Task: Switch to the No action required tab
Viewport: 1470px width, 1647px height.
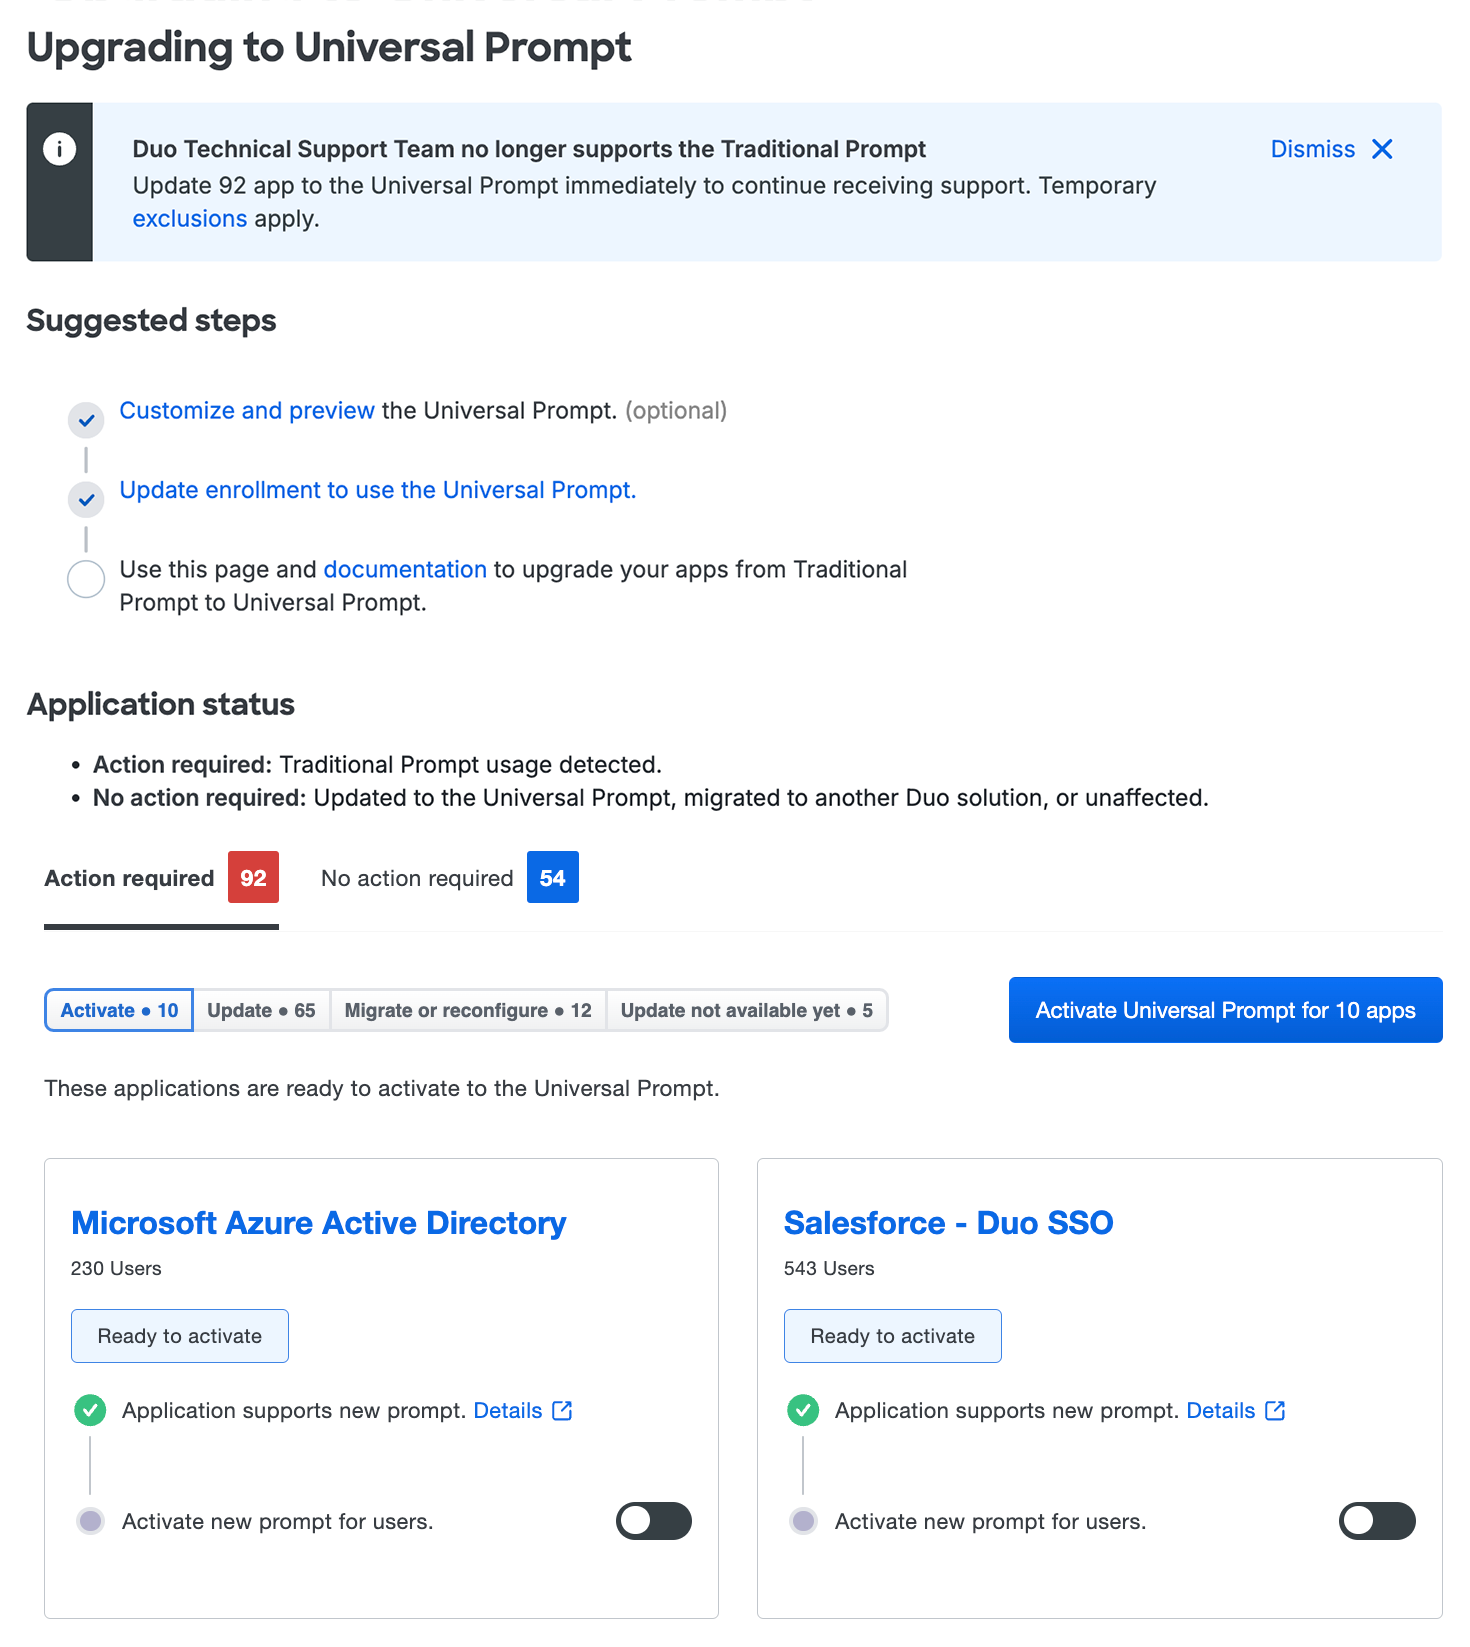Action: click(449, 878)
